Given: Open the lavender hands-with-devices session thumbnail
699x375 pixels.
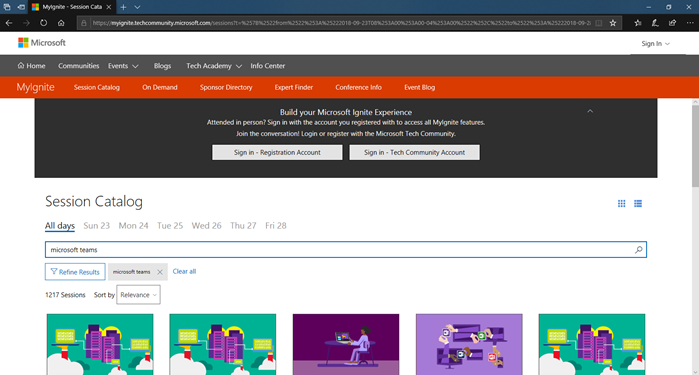Looking at the screenshot, I should click(469, 344).
